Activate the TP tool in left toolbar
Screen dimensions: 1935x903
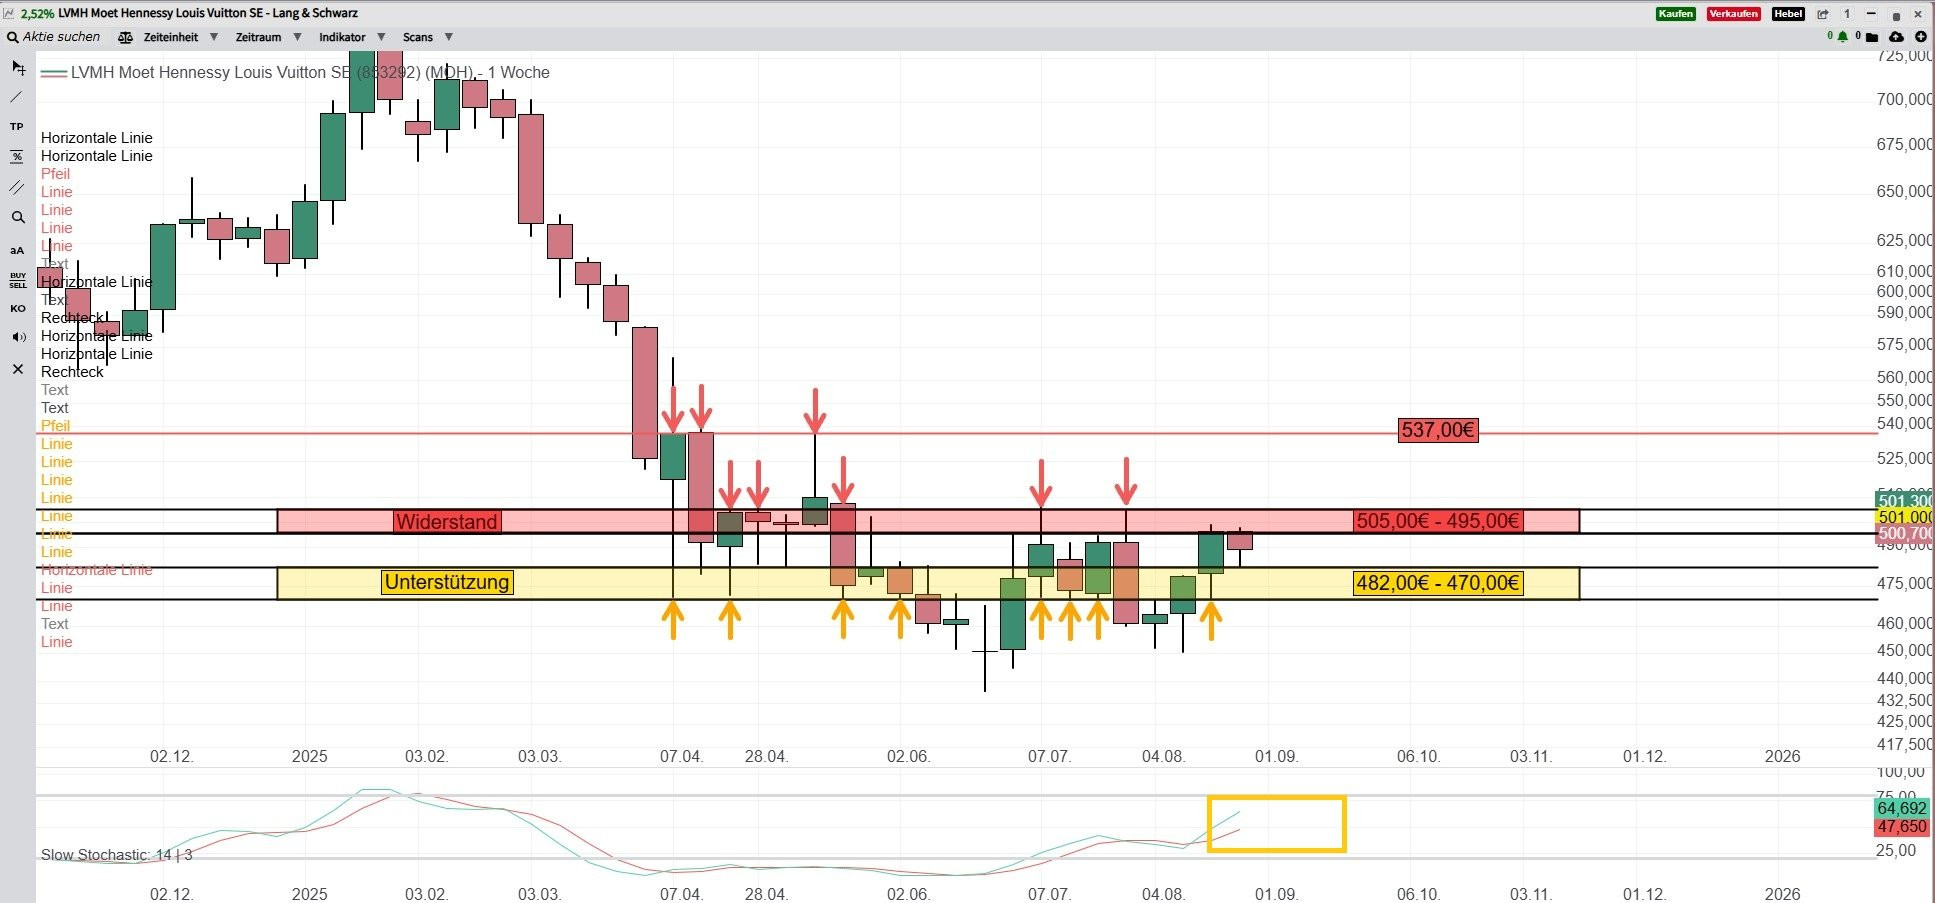coord(17,127)
